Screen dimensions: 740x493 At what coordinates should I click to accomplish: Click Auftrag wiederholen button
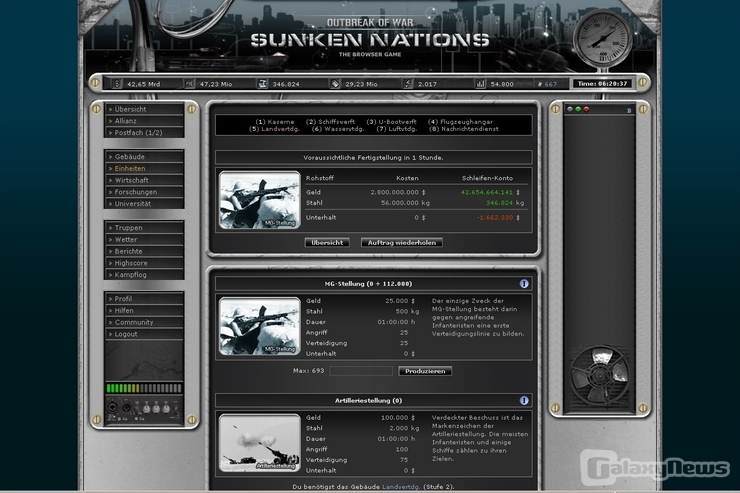coord(402,242)
